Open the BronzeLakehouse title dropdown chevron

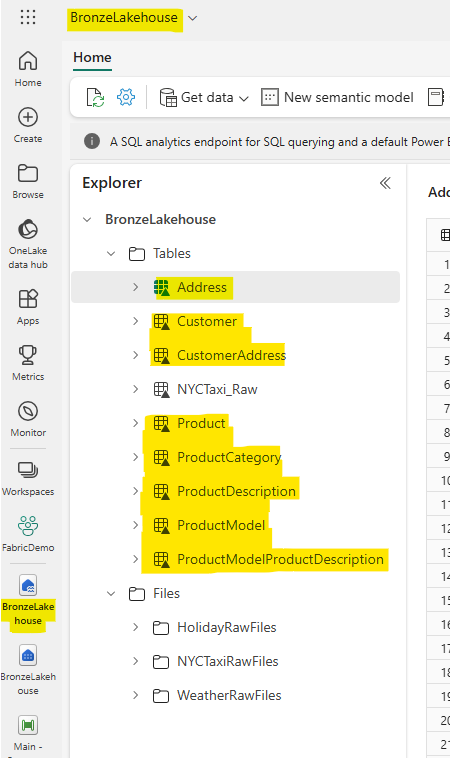(x=192, y=18)
